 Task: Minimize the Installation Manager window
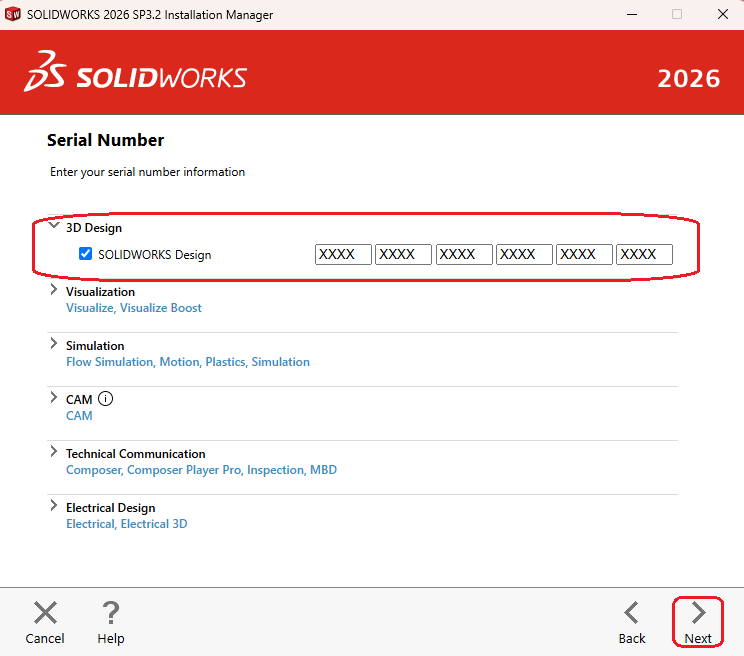pos(632,14)
